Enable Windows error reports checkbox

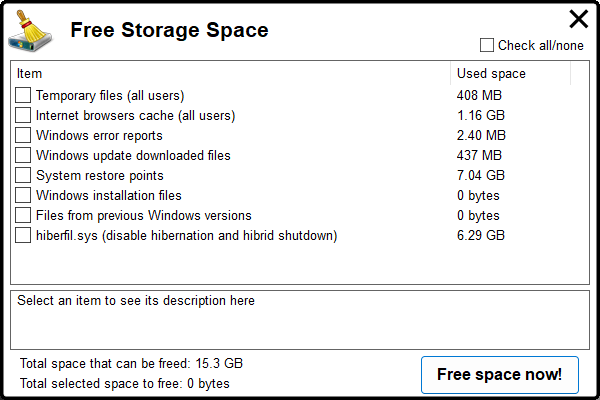pyautogui.click(x=23, y=135)
